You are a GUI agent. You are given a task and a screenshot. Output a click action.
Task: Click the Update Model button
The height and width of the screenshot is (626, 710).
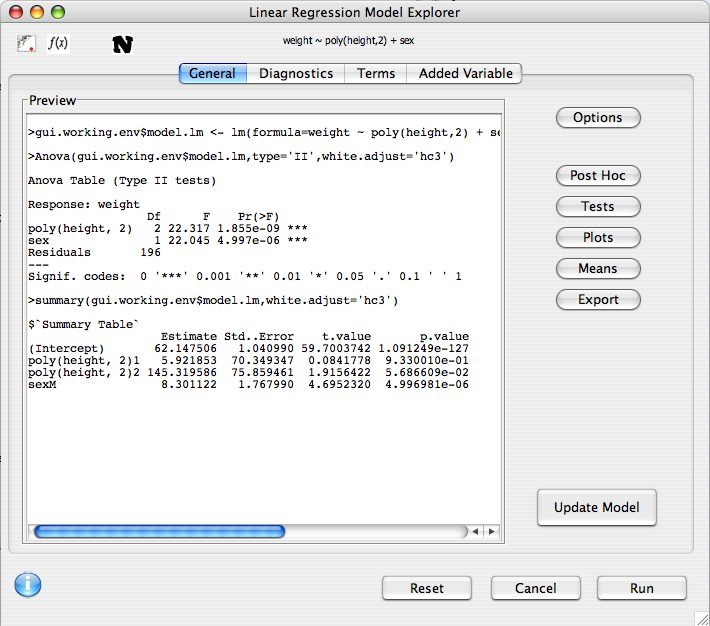597,507
